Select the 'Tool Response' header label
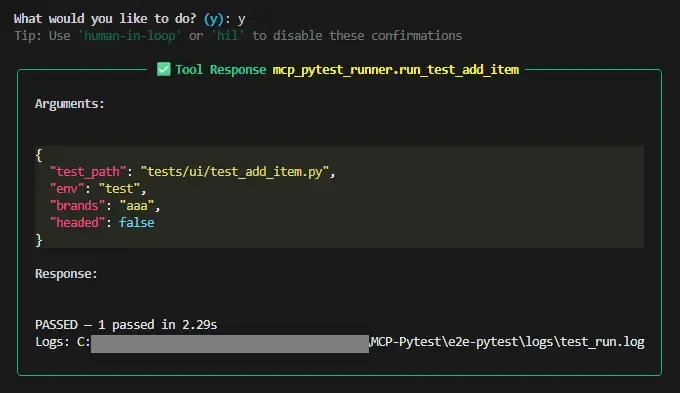This screenshot has width=680, height=393. tap(221, 69)
